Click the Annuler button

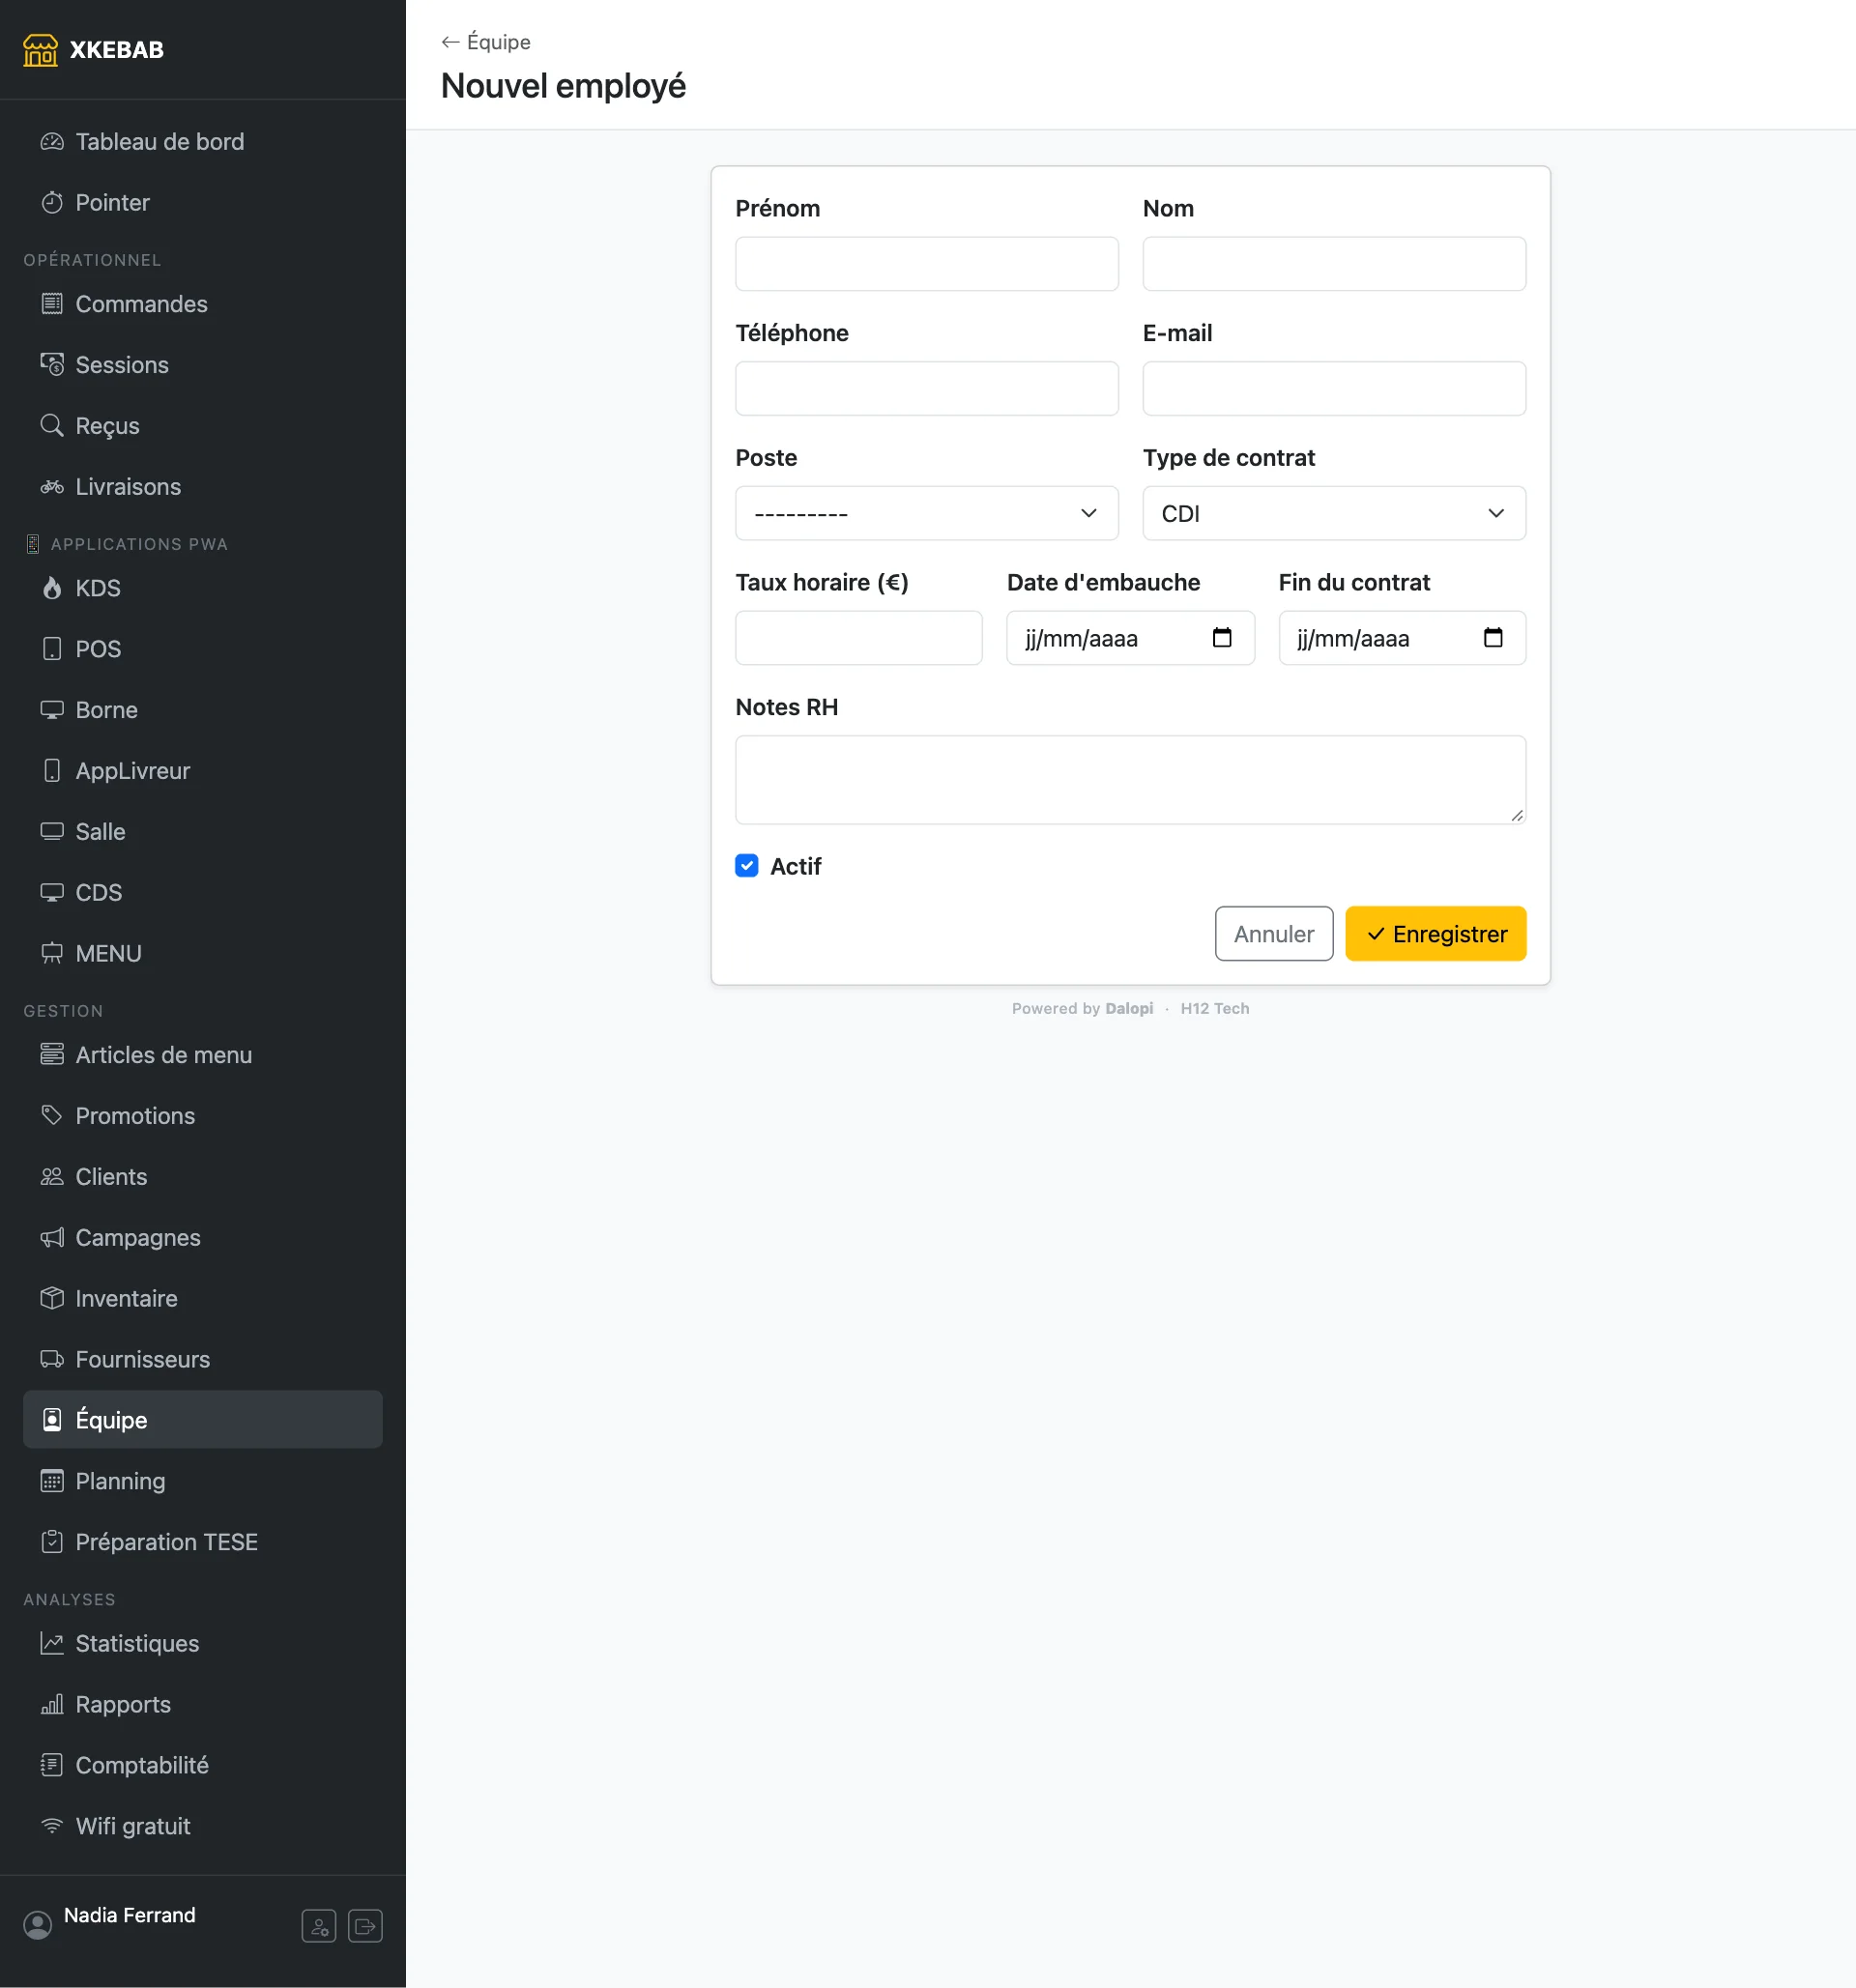pyautogui.click(x=1273, y=934)
